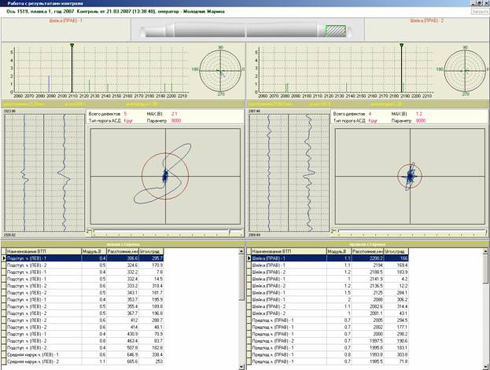Click the left polar angle diagram
The height and width of the screenshot is (370, 490).
click(x=220, y=70)
